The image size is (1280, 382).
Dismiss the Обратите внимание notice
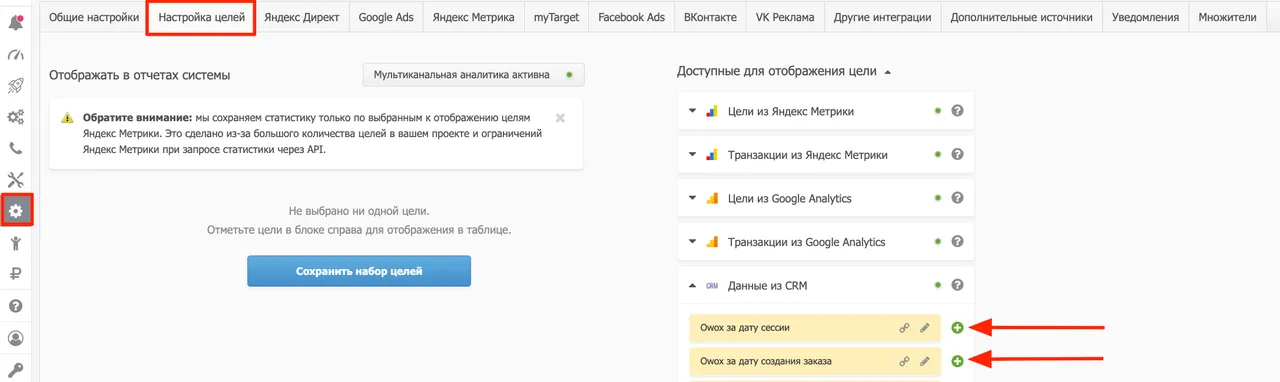click(560, 117)
